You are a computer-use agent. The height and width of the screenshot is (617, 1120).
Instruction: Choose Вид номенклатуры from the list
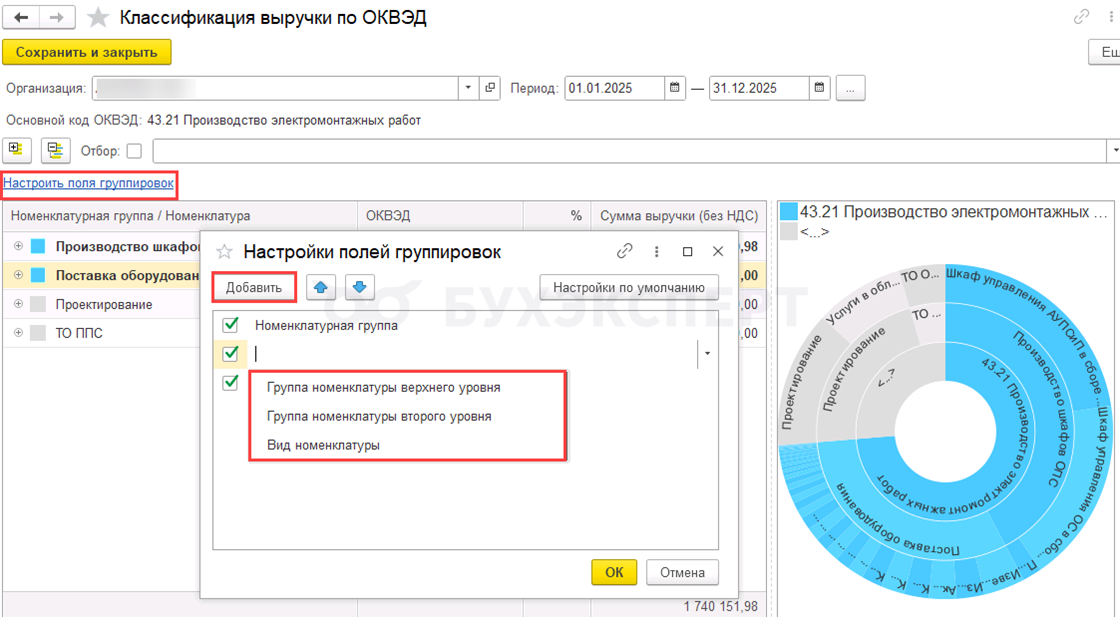[x=323, y=445]
